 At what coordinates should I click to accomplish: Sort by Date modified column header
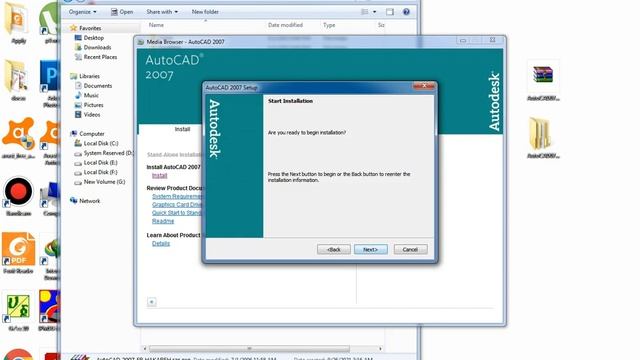click(285, 25)
